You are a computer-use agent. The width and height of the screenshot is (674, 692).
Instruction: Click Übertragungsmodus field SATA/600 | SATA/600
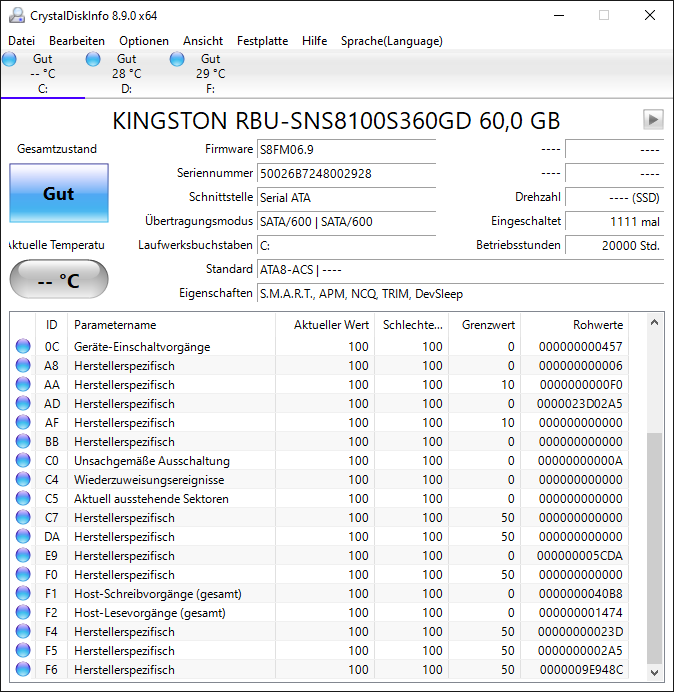[x=346, y=221]
